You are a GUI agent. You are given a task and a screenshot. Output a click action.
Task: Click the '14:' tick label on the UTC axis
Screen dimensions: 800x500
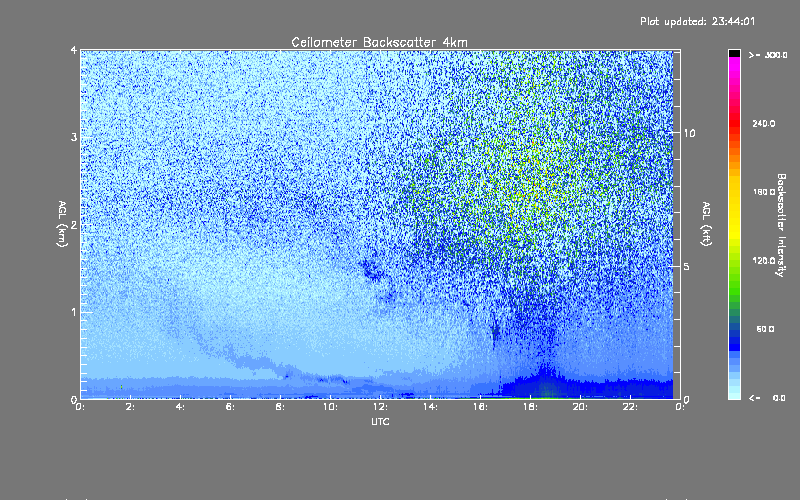coord(430,407)
